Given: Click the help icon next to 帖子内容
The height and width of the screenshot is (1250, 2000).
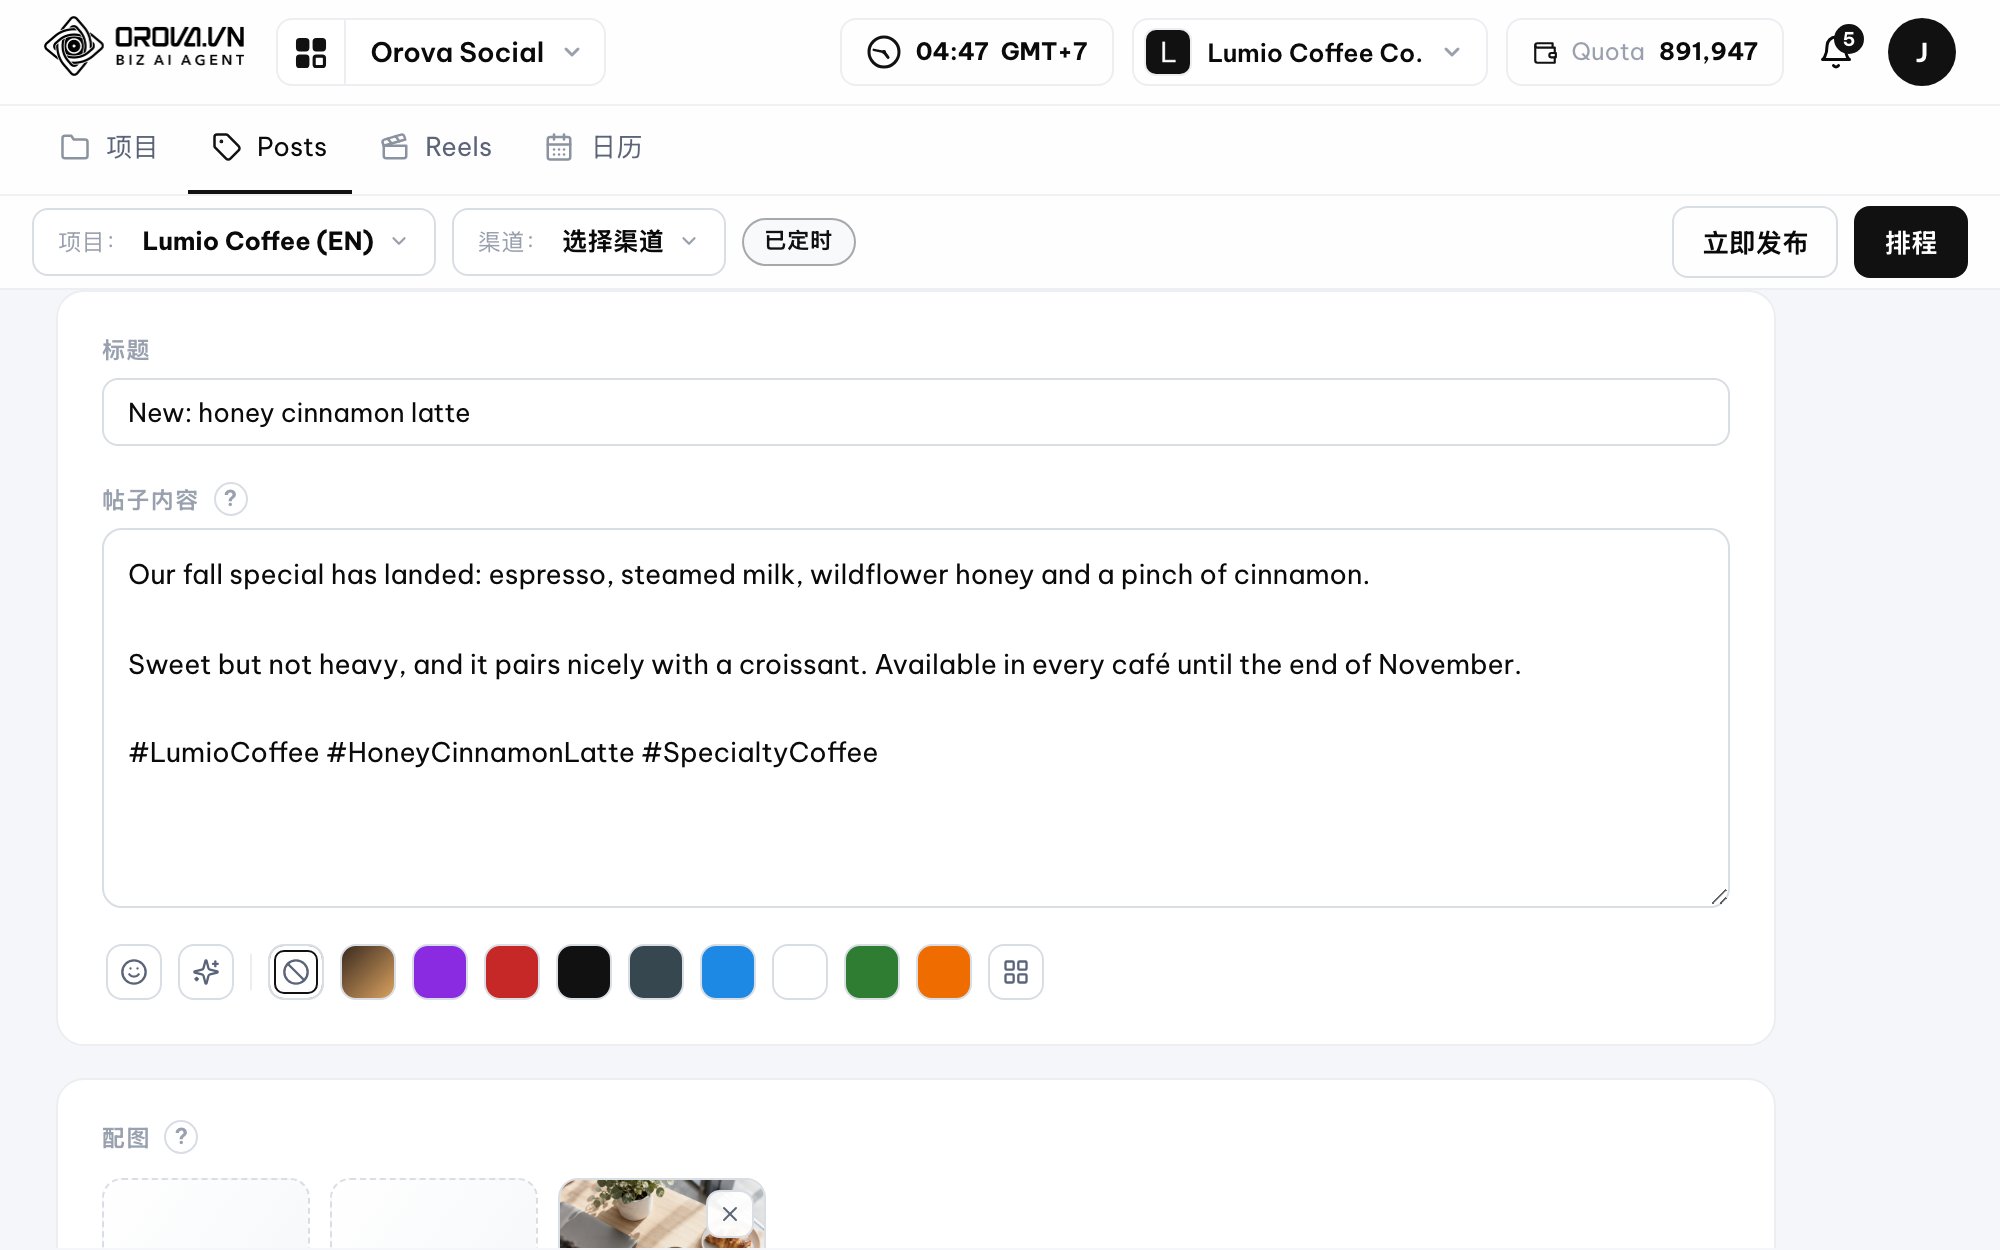Looking at the screenshot, I should 231,499.
